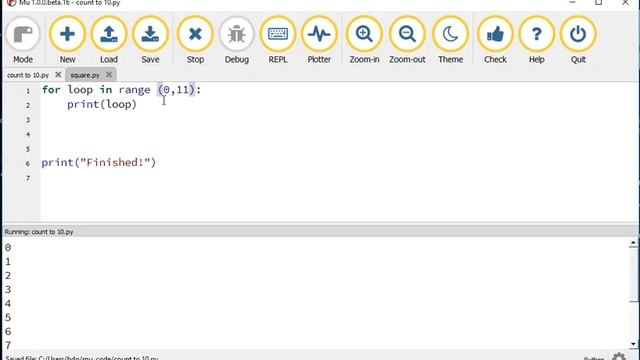Show the Plotter pane

(x=319, y=40)
